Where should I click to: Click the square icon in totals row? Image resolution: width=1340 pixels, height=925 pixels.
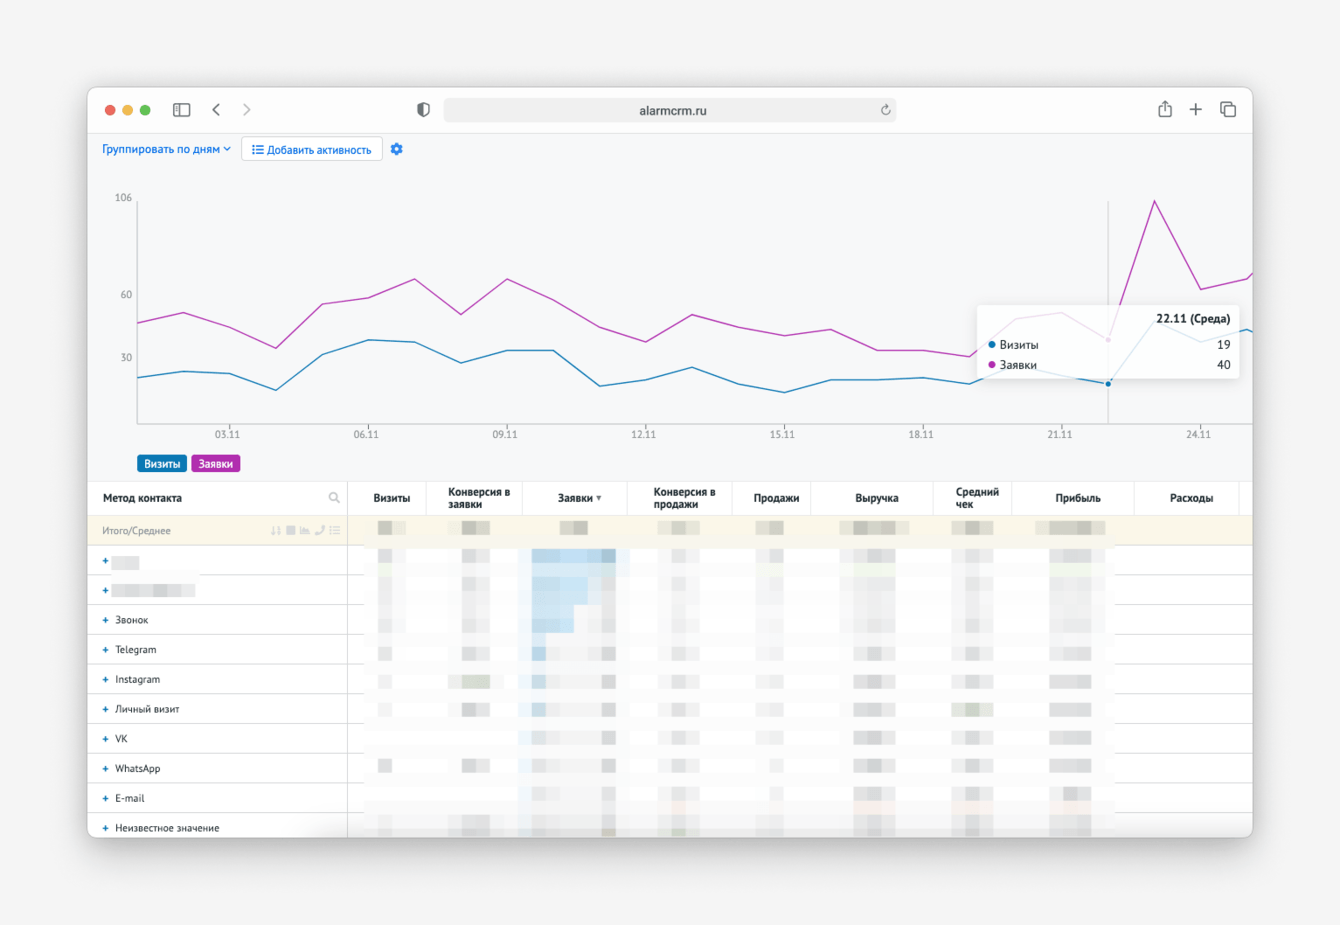click(x=290, y=531)
